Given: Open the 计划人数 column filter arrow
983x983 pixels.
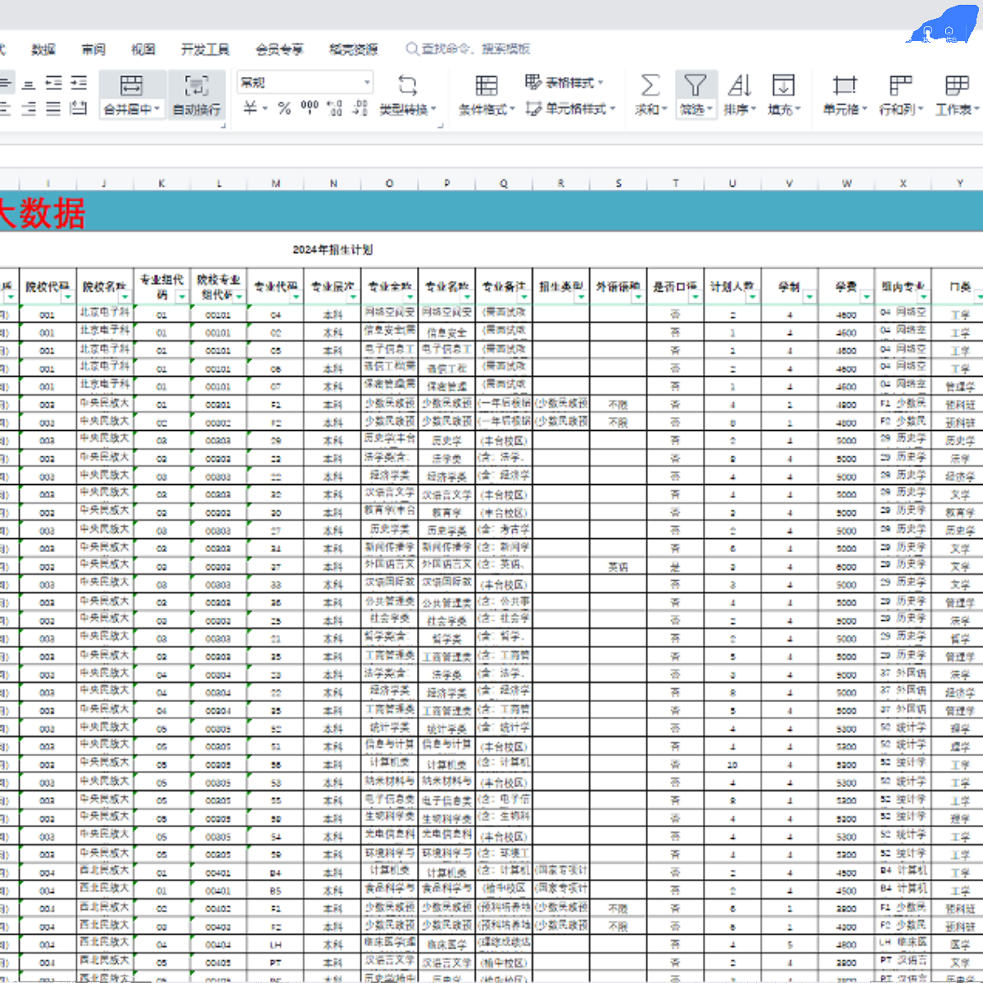Looking at the screenshot, I should click(x=752, y=297).
